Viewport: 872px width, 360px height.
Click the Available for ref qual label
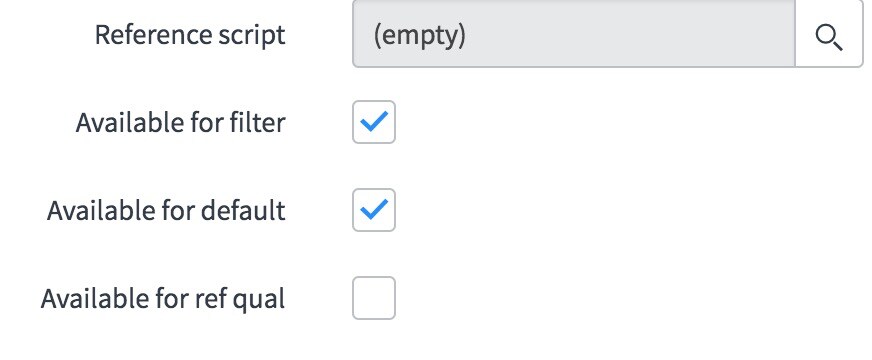[163, 298]
